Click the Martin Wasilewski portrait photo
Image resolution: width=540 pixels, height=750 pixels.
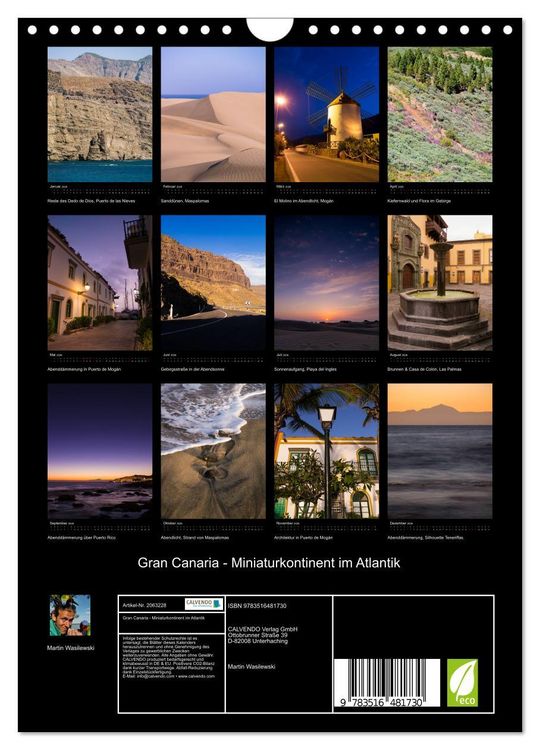pos(70,615)
